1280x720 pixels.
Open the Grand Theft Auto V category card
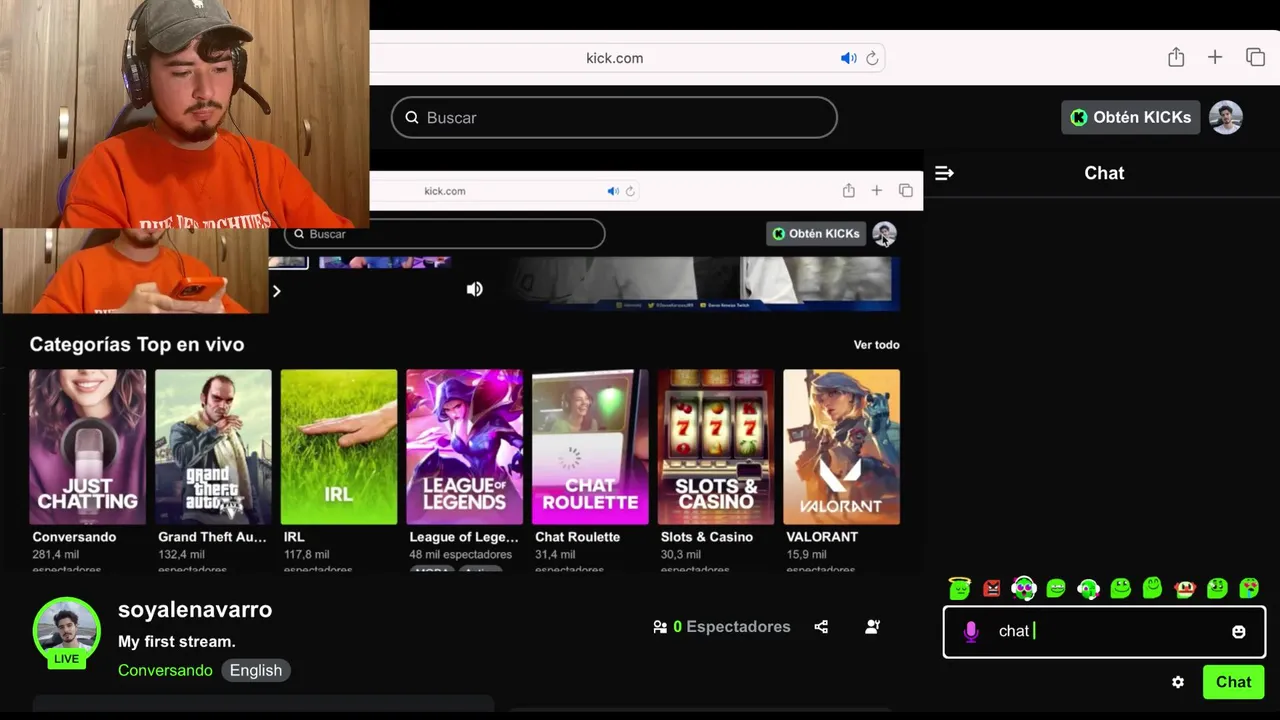point(213,447)
